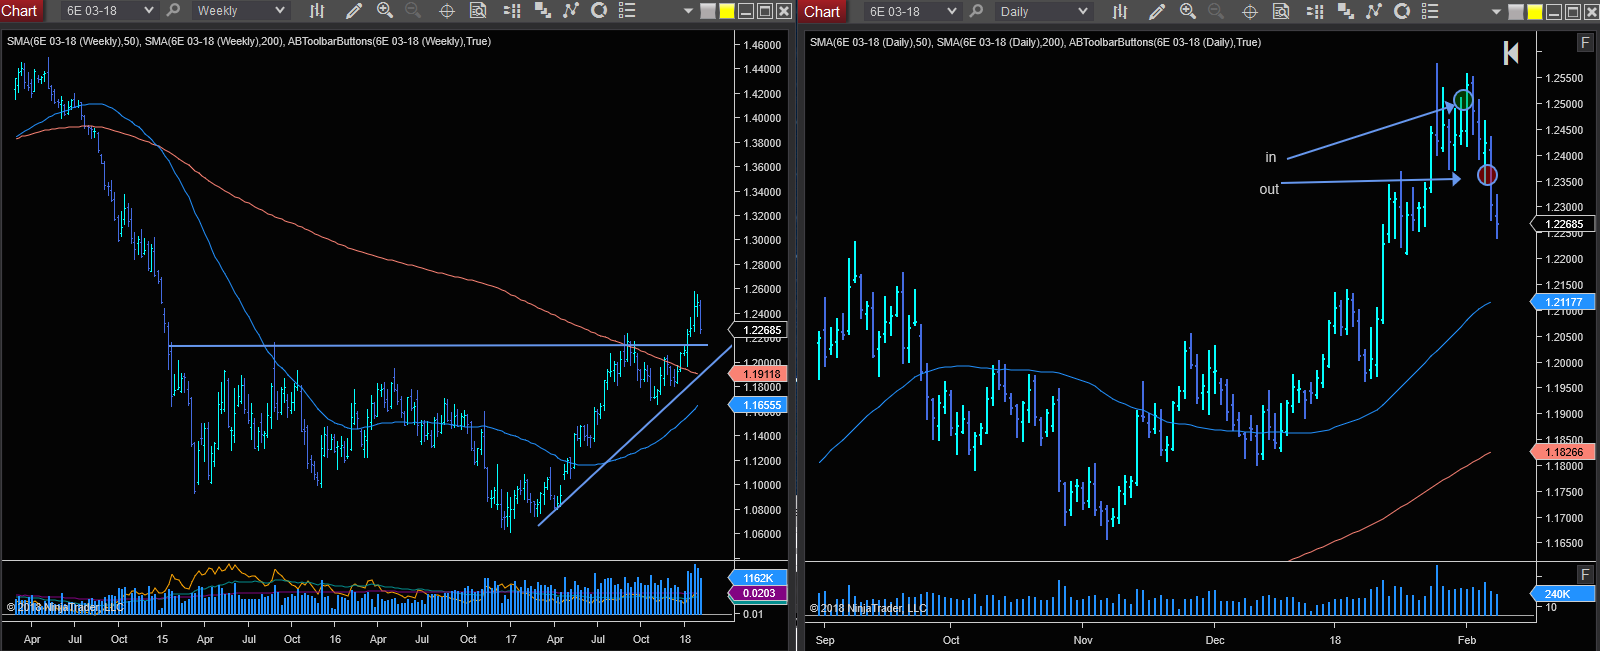This screenshot has width=1600, height=651.
Task: Open 6E 03-18 instrument dropdown in Daily chart
Action: pyautogui.click(x=912, y=11)
